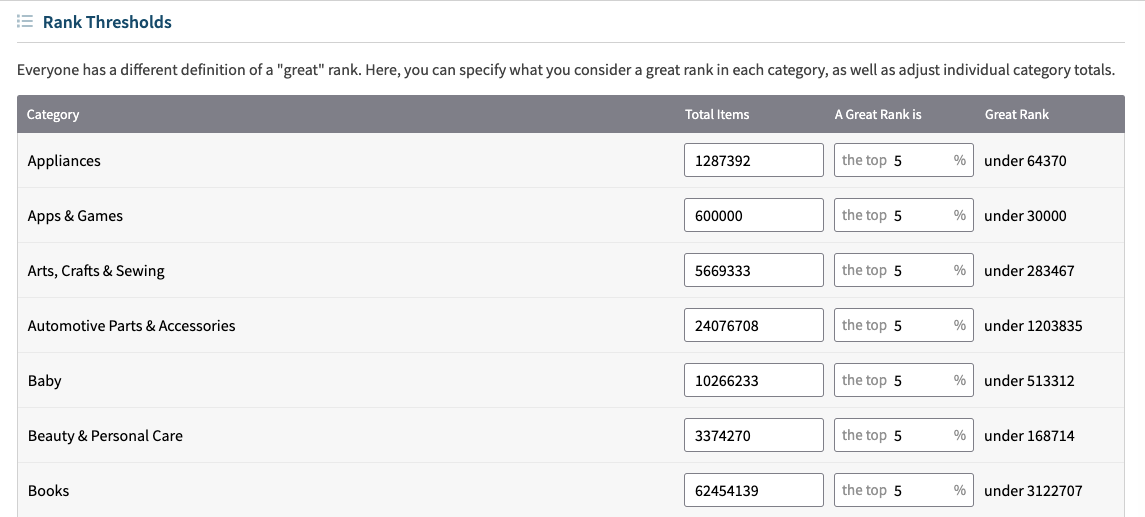Image resolution: width=1145 pixels, height=517 pixels.
Task: Focus the Arts, Crafts & Sewing total items field
Action: click(x=754, y=270)
